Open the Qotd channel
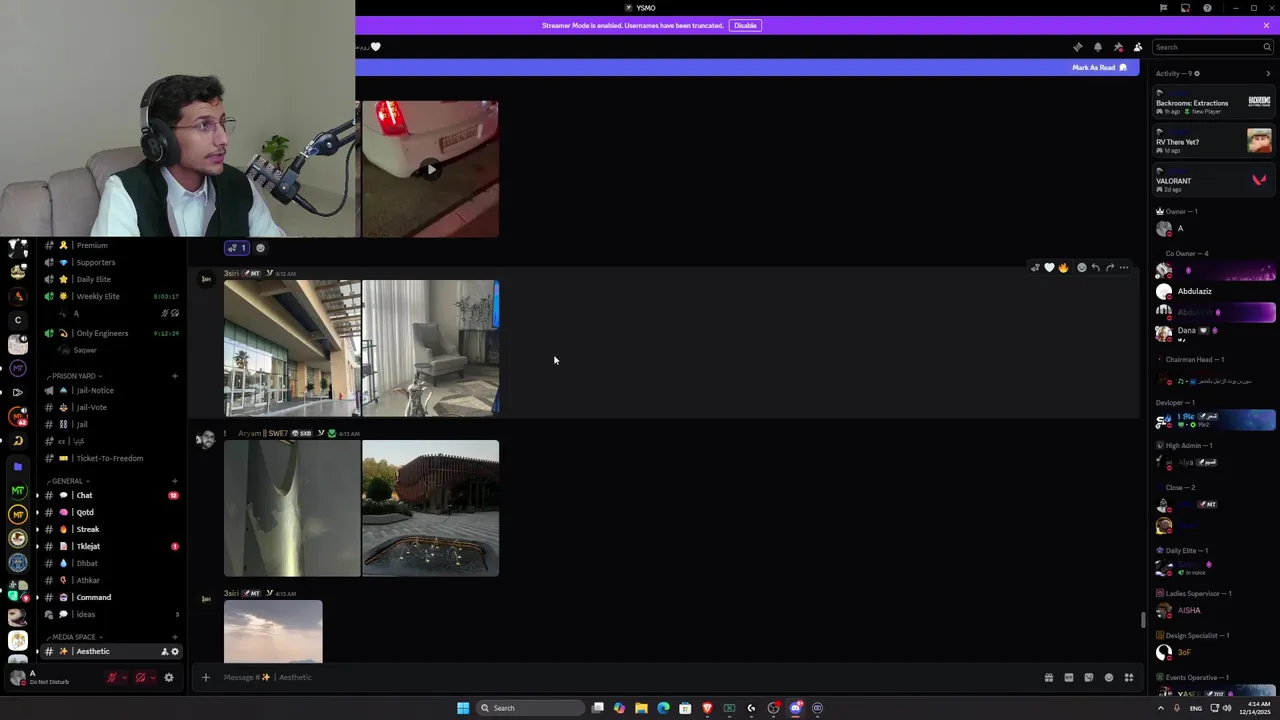The height and width of the screenshot is (720, 1280). (110, 512)
